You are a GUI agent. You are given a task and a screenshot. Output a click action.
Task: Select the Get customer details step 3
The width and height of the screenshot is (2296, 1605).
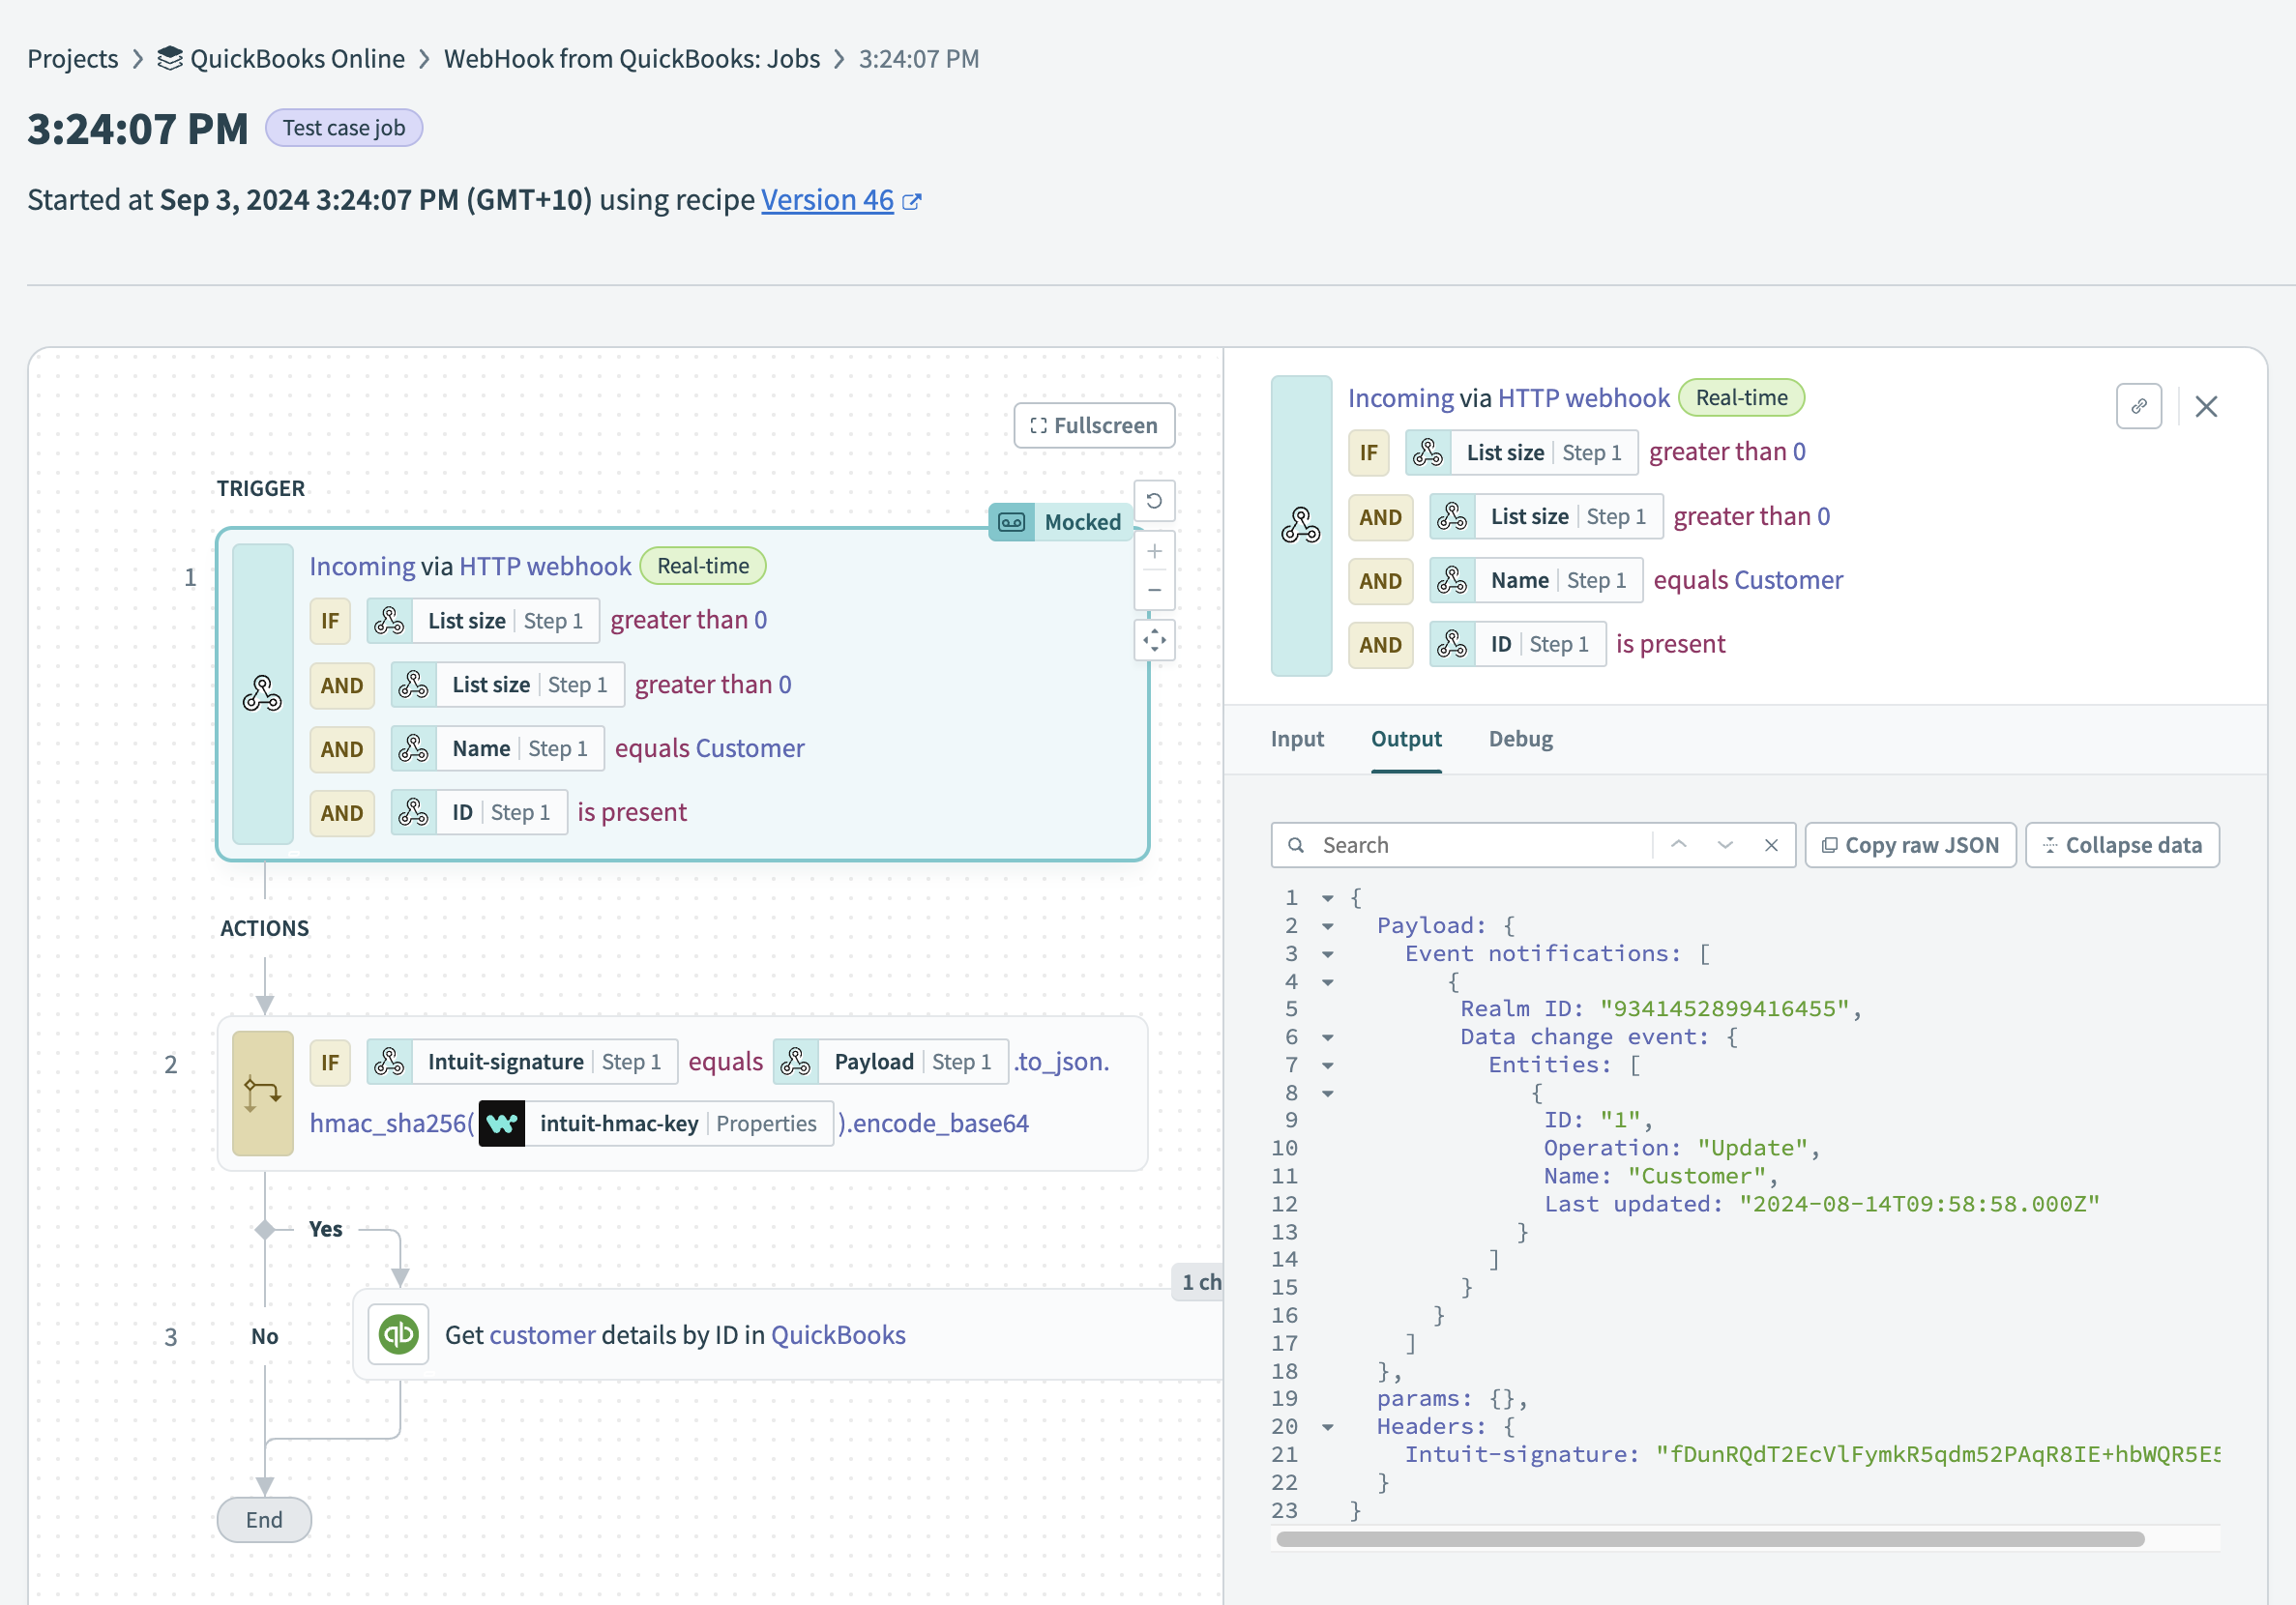point(787,1334)
